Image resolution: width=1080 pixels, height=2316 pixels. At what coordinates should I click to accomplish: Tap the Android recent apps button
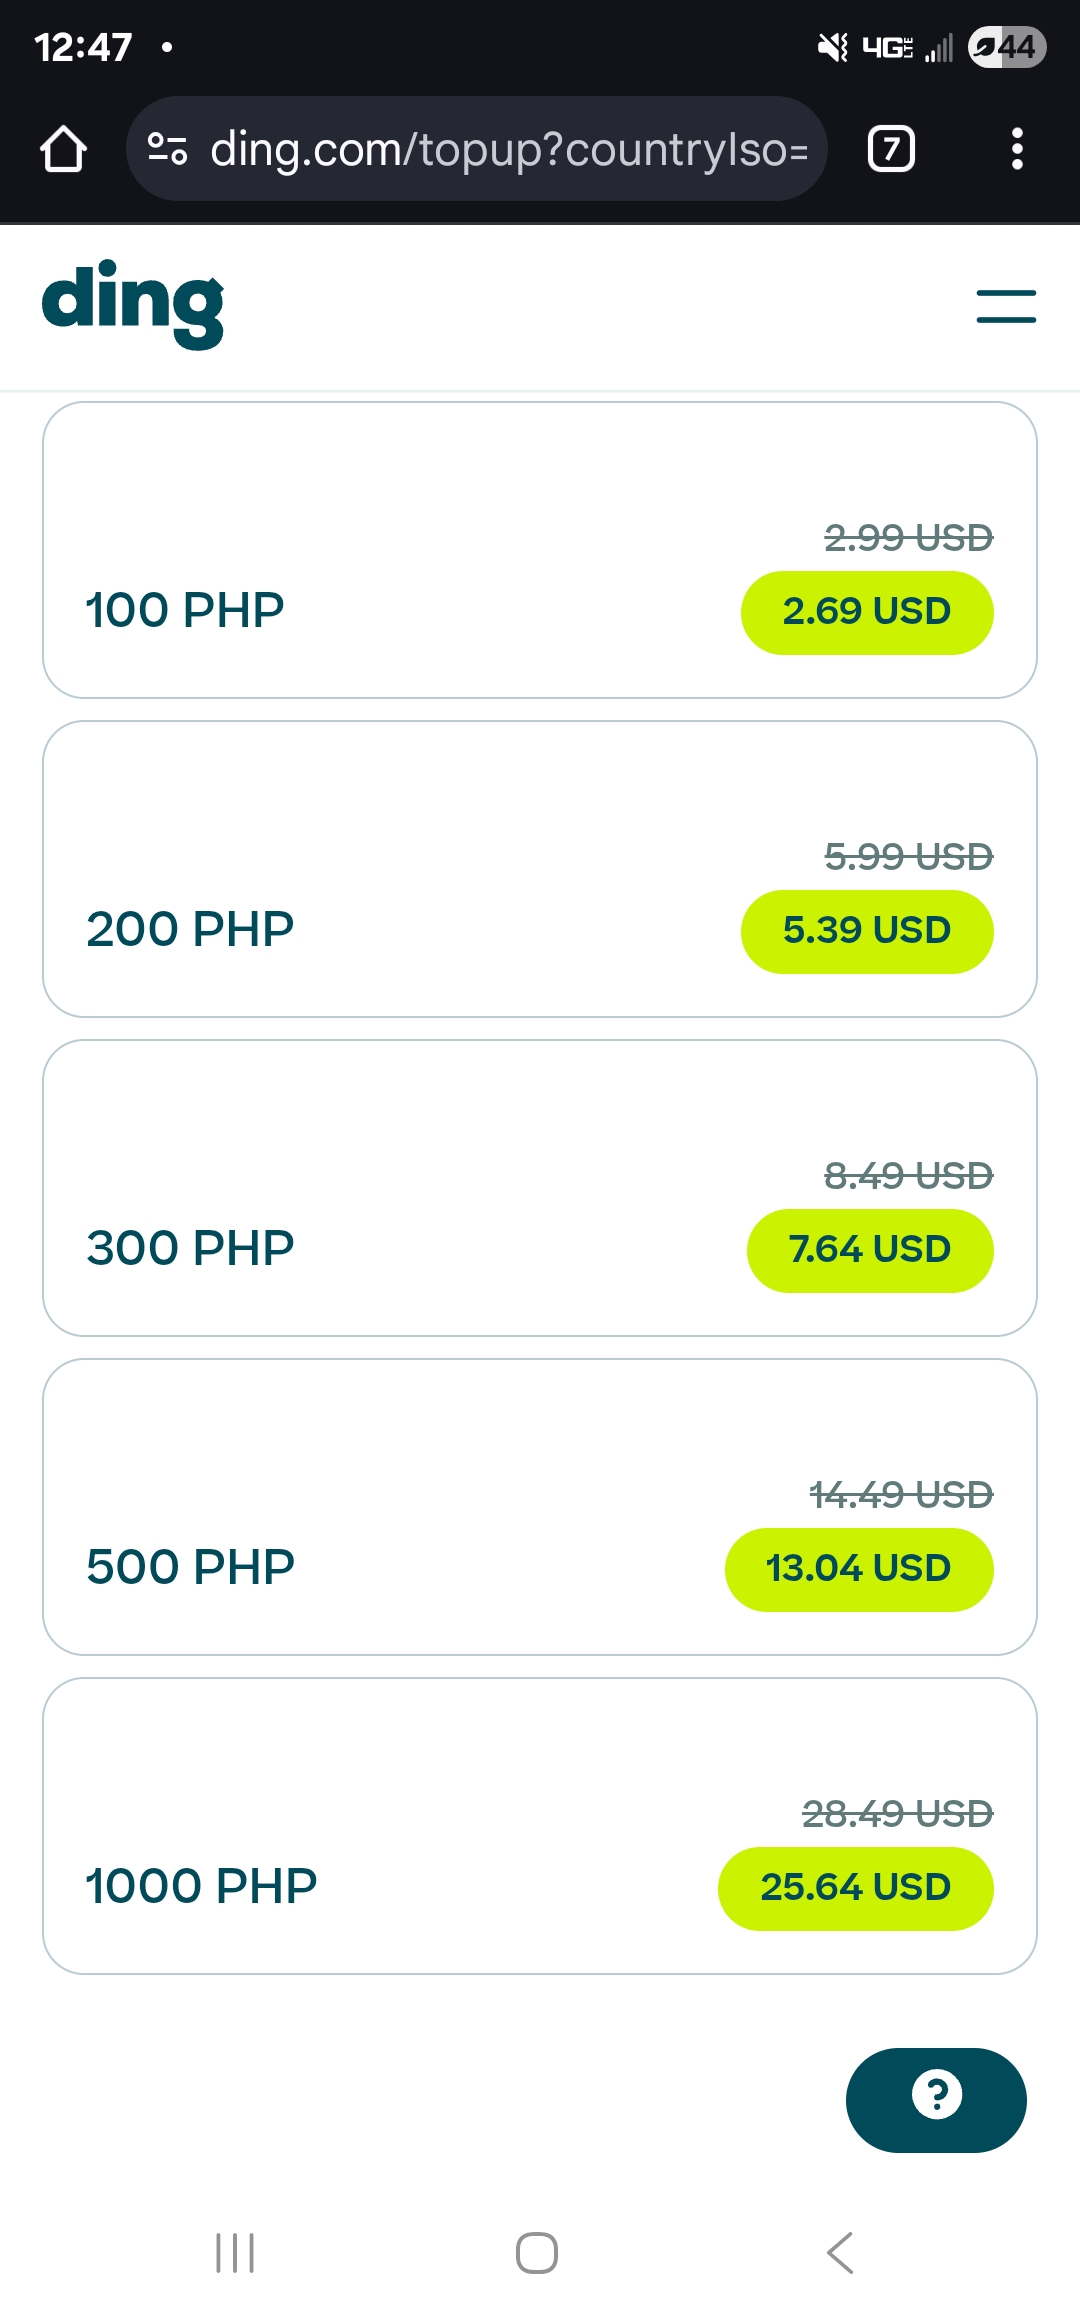pos(235,2252)
